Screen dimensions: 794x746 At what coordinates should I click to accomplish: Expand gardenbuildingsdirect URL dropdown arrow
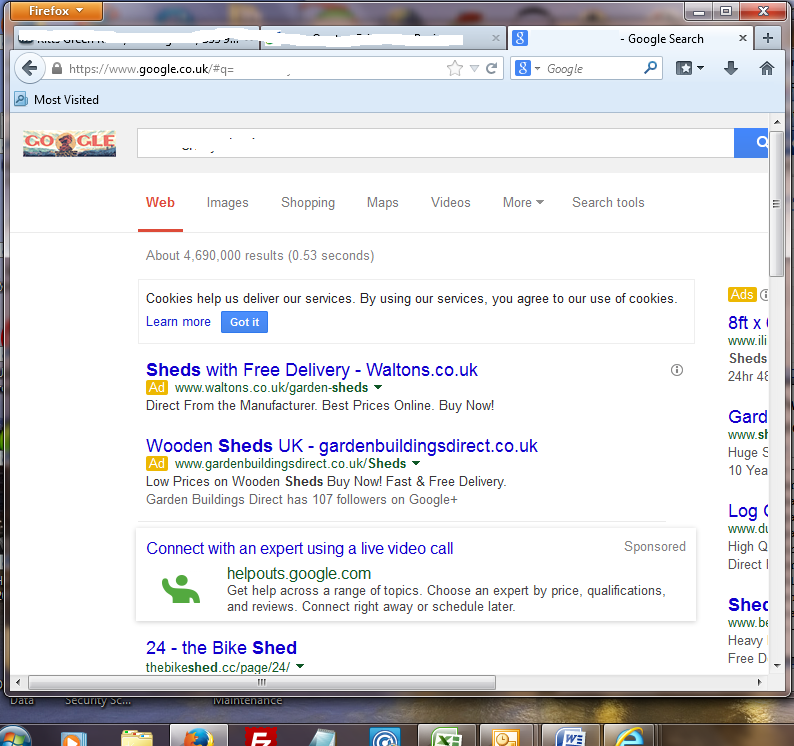tap(416, 463)
